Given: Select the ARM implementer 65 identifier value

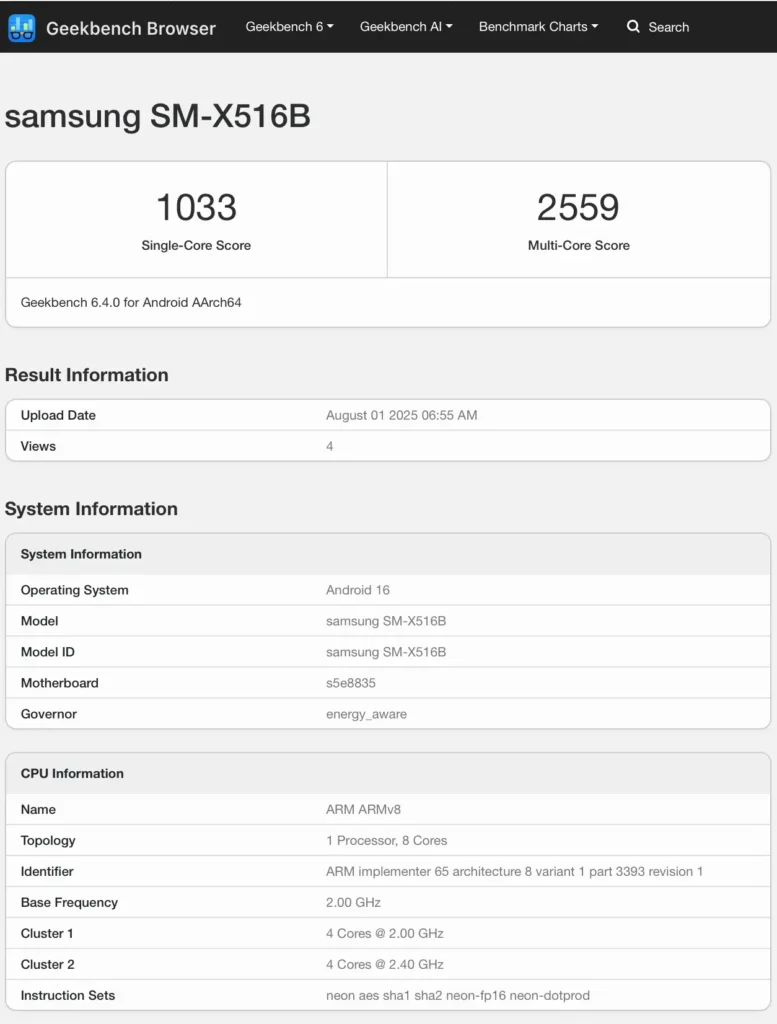Looking at the screenshot, I should point(515,871).
